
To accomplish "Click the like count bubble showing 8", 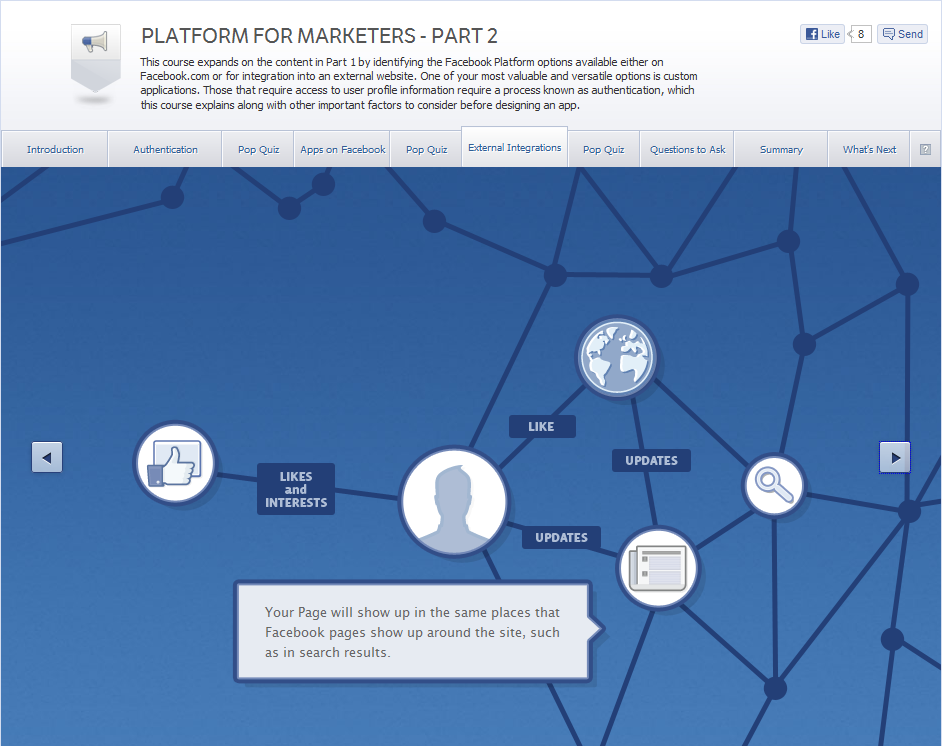I will click(x=860, y=34).
